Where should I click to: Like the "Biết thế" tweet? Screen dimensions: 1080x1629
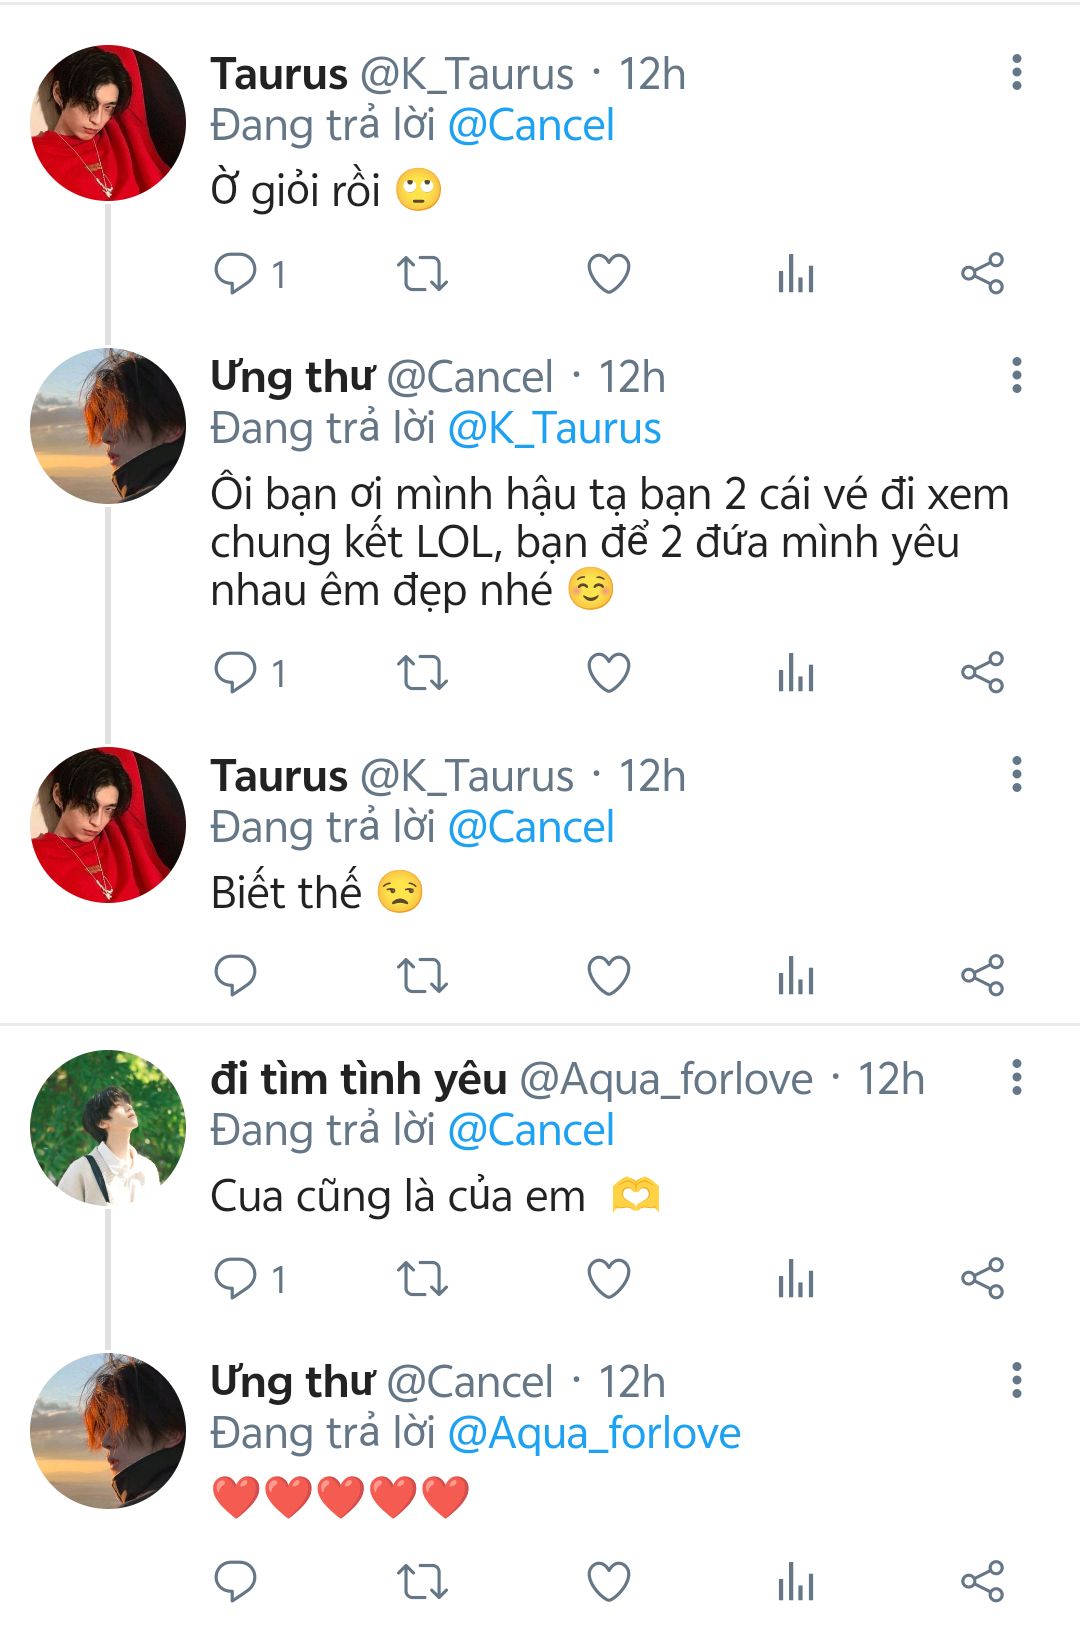608,976
